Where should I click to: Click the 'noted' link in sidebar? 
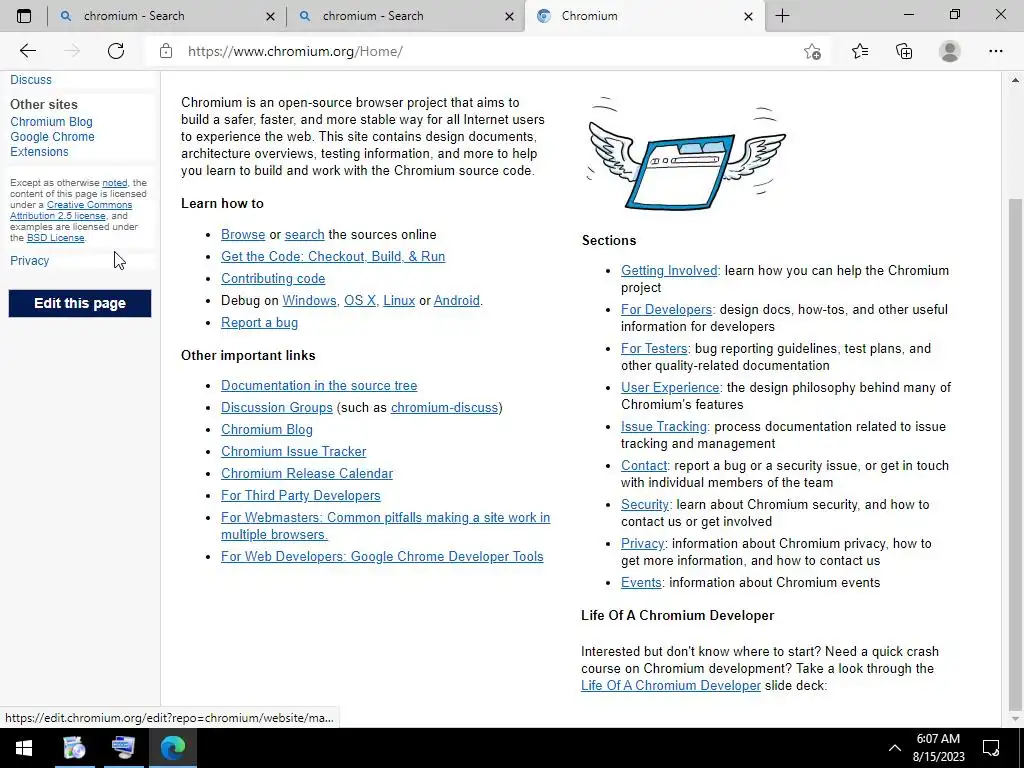114,183
